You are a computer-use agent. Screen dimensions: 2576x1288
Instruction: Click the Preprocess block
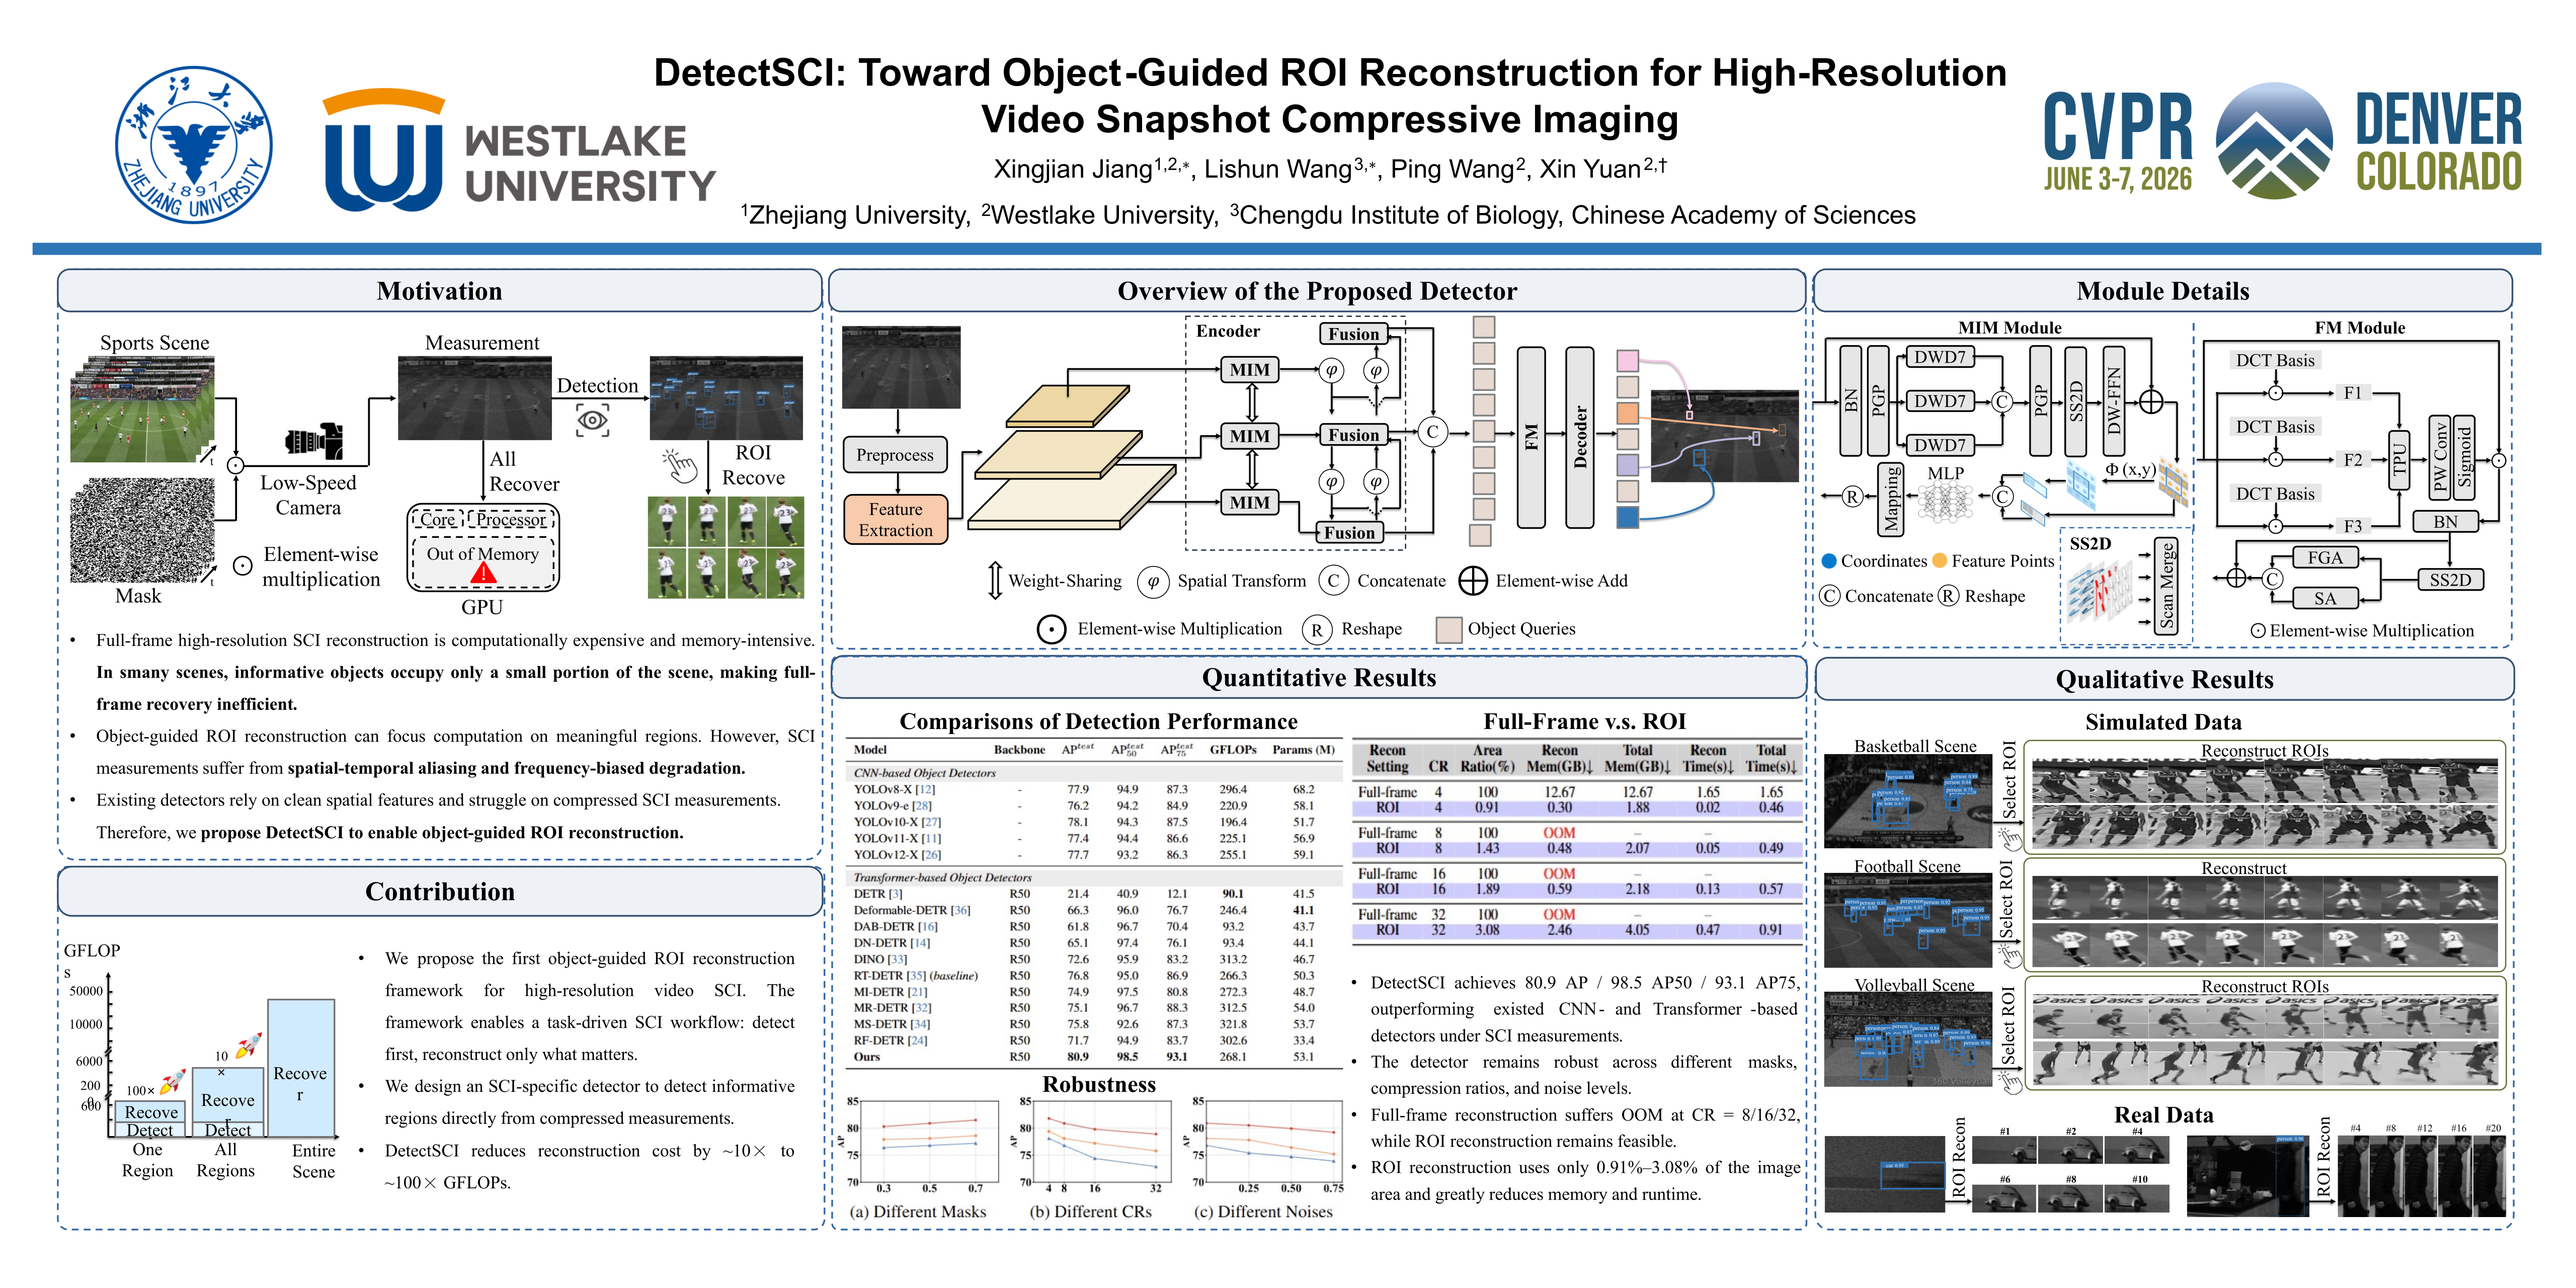click(x=895, y=455)
